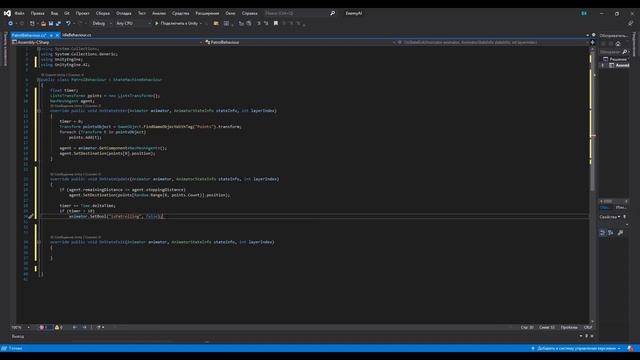
Task: Click the Вывод panel title
Action: 18,336
